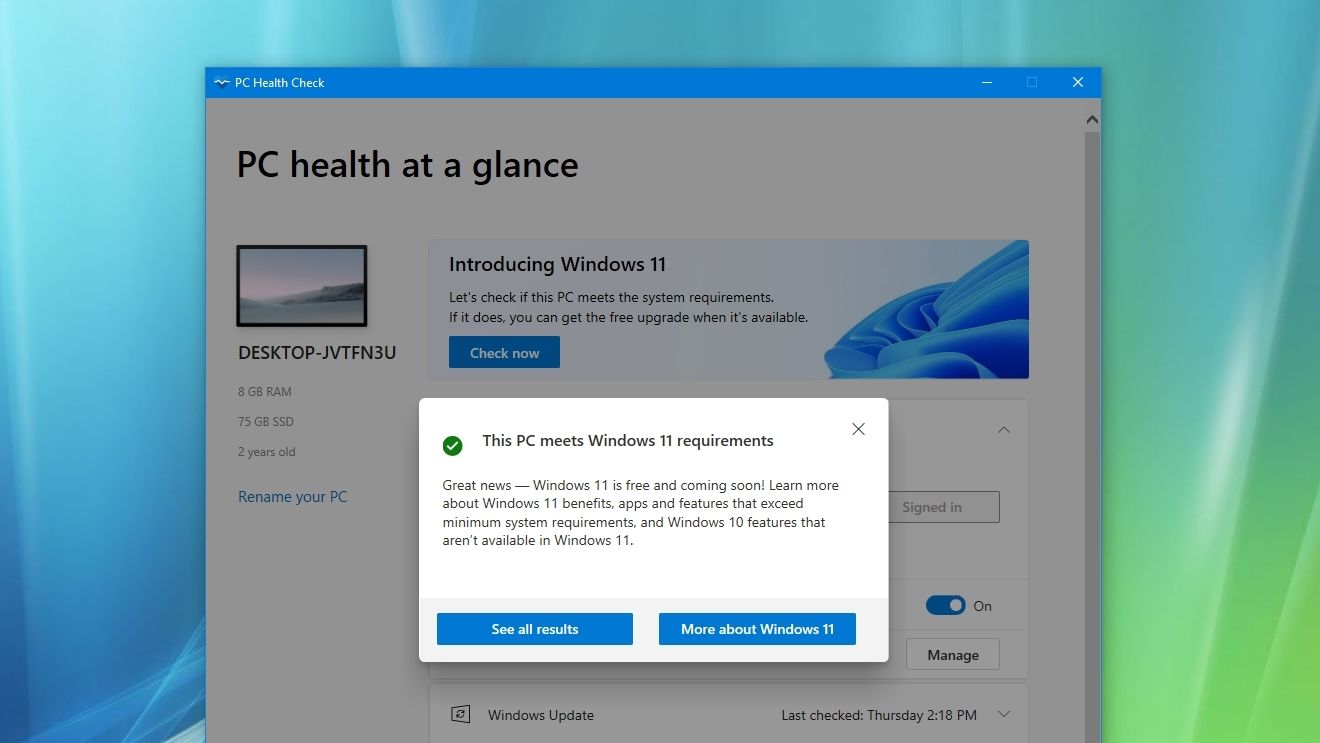Viewport: 1320px width, 743px height.
Task: Click the Windows Update sync icon
Action: 460,714
